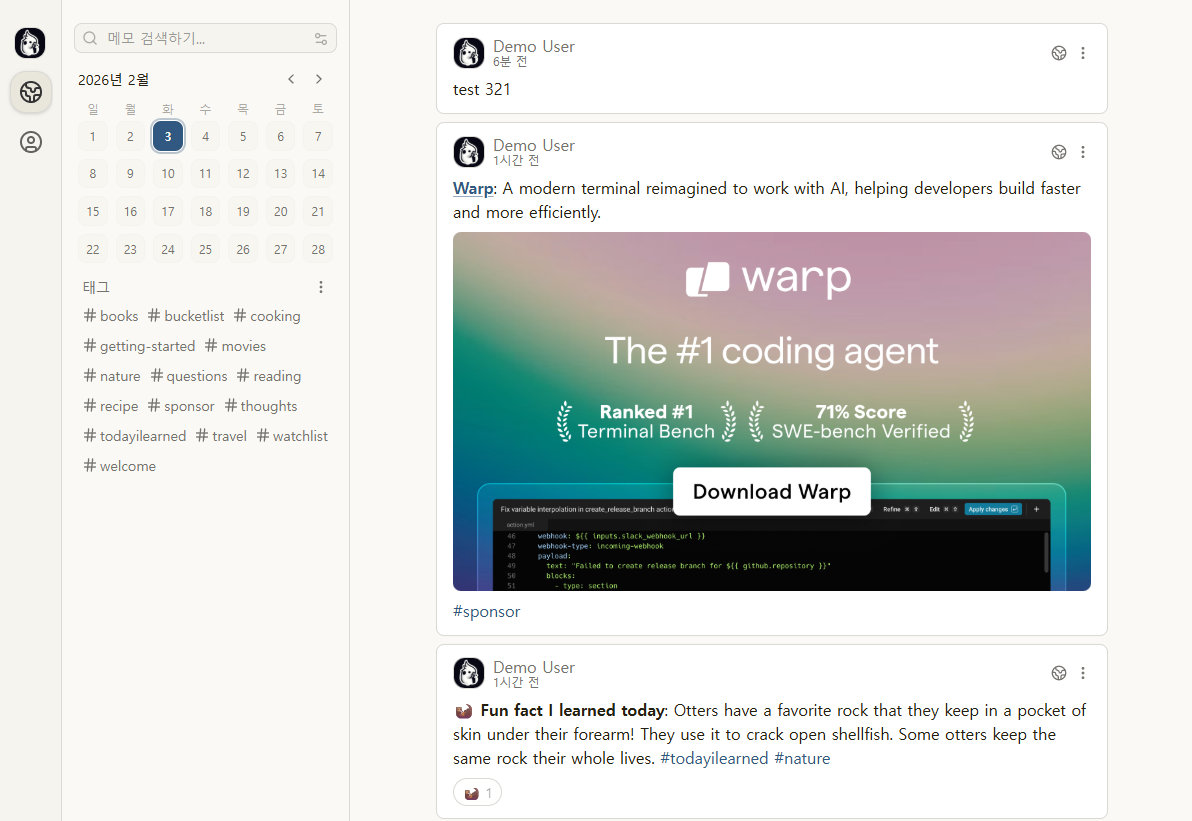
Task: Open more menu on 'test 321' memo
Action: pos(1083,53)
